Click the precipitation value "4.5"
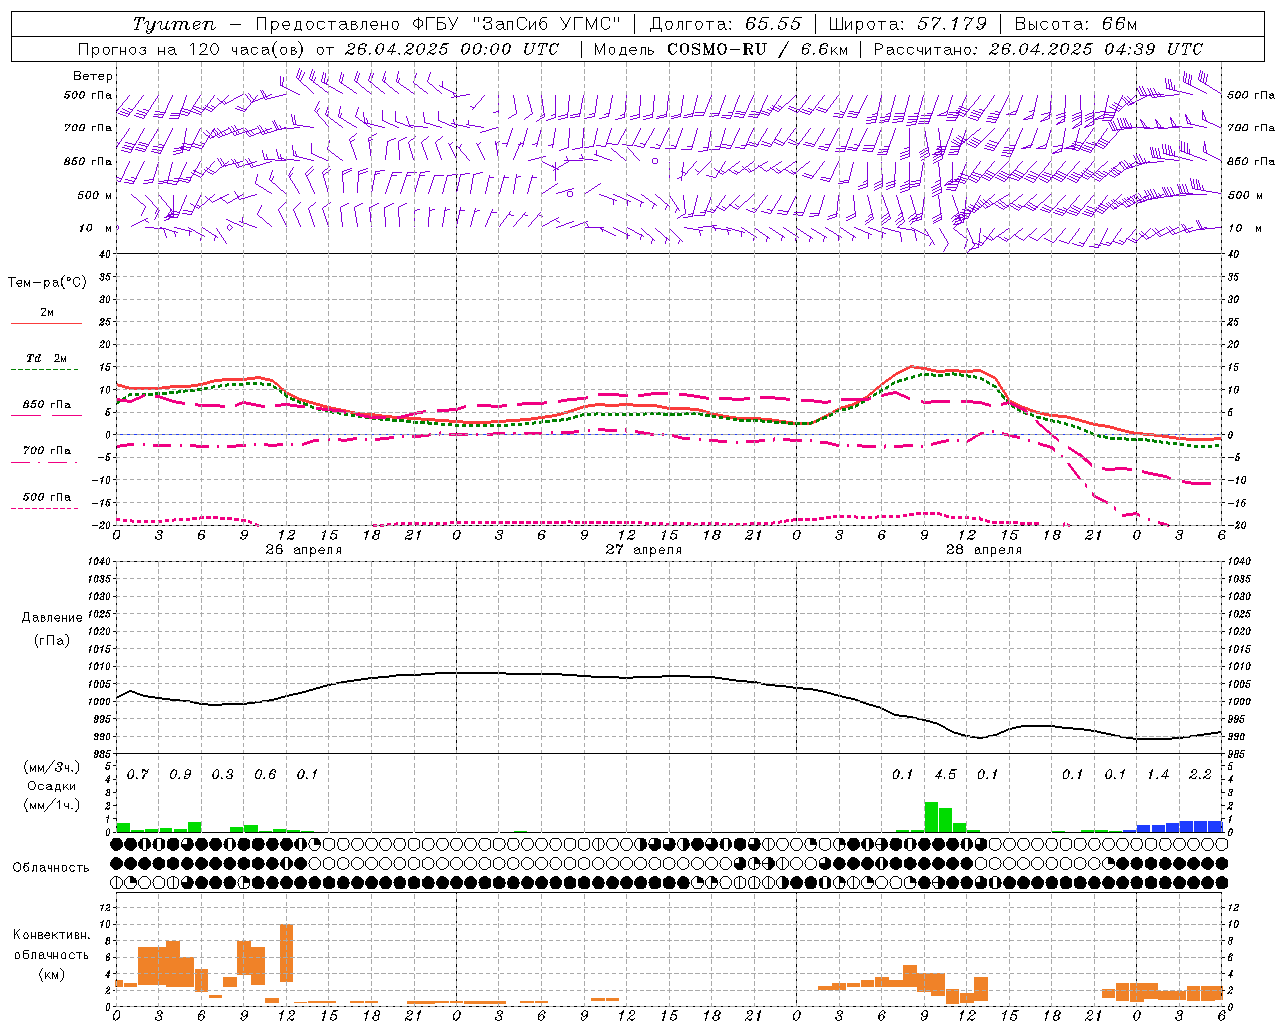Image resolution: width=1280 pixels, height=1024 pixels. coord(945,775)
